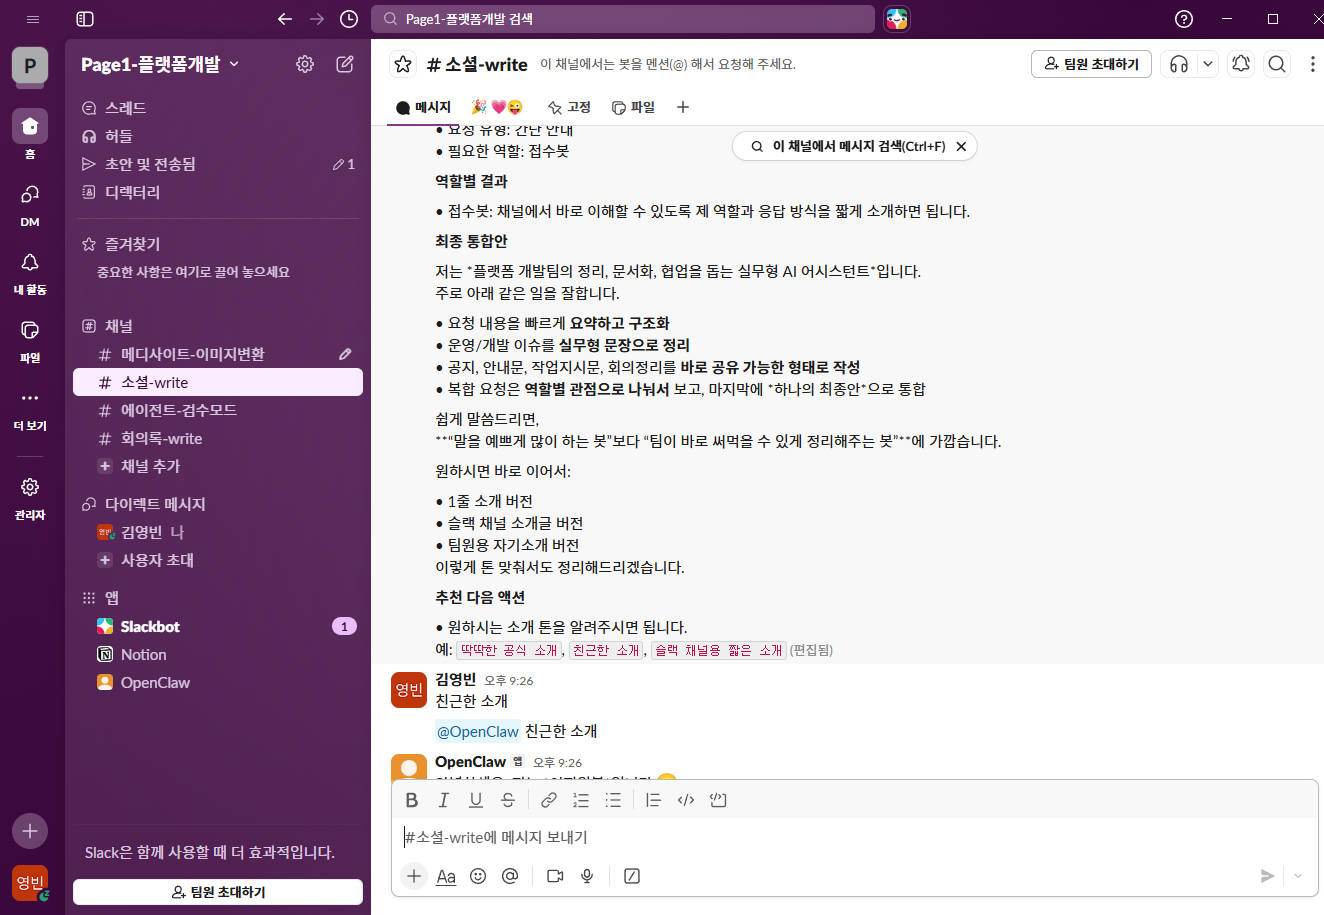Open the bulleted list formatting icon
The image size is (1324, 915).
(x=613, y=800)
